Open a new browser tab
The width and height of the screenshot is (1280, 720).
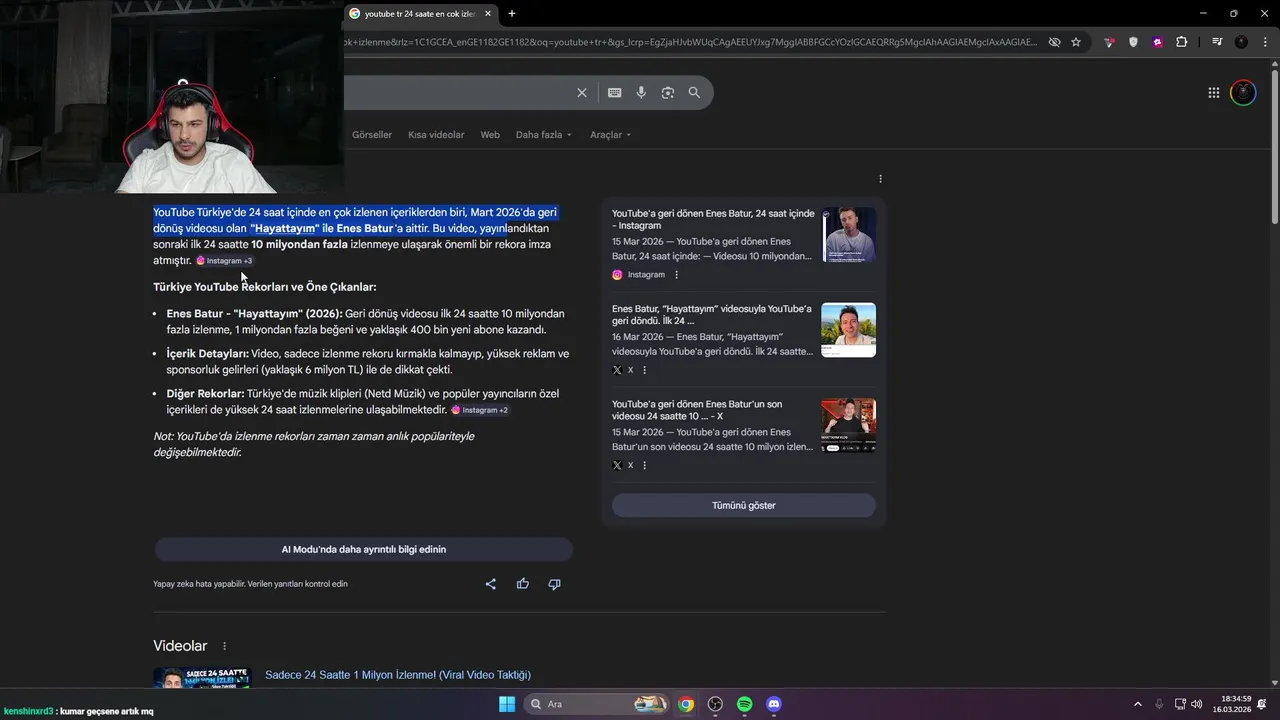click(x=512, y=14)
